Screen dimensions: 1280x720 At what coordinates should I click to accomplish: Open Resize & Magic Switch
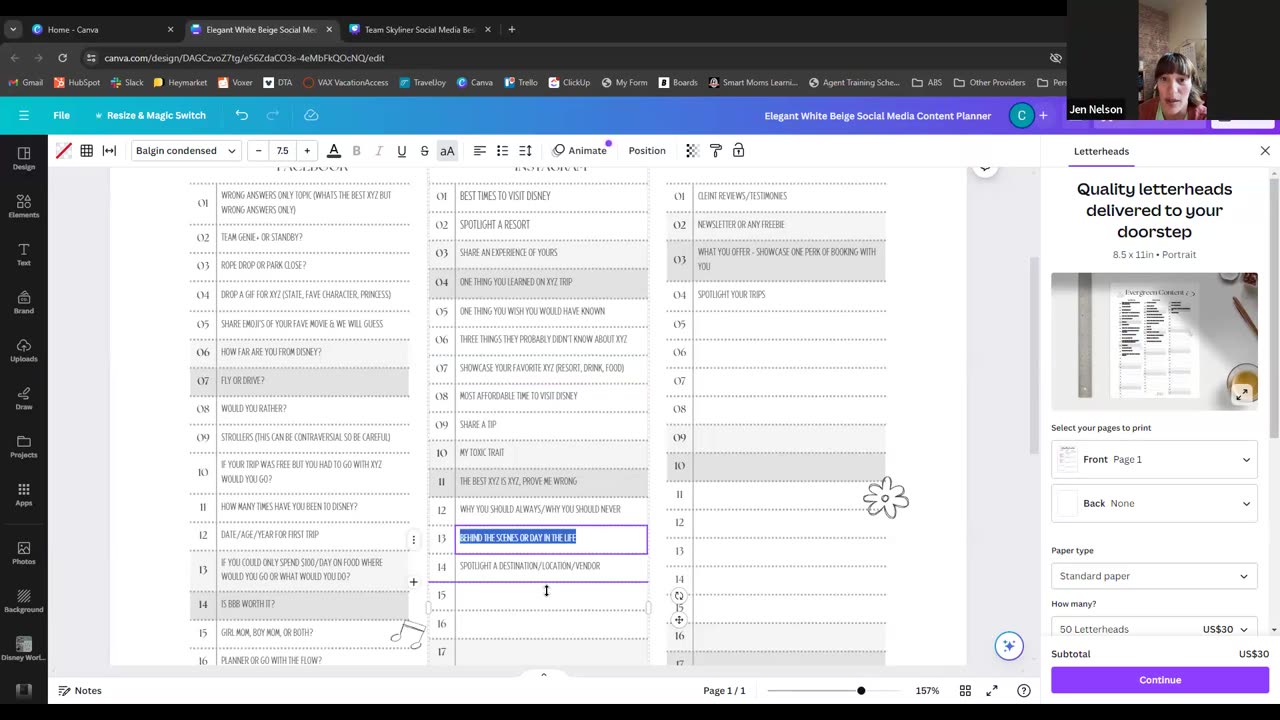(150, 115)
